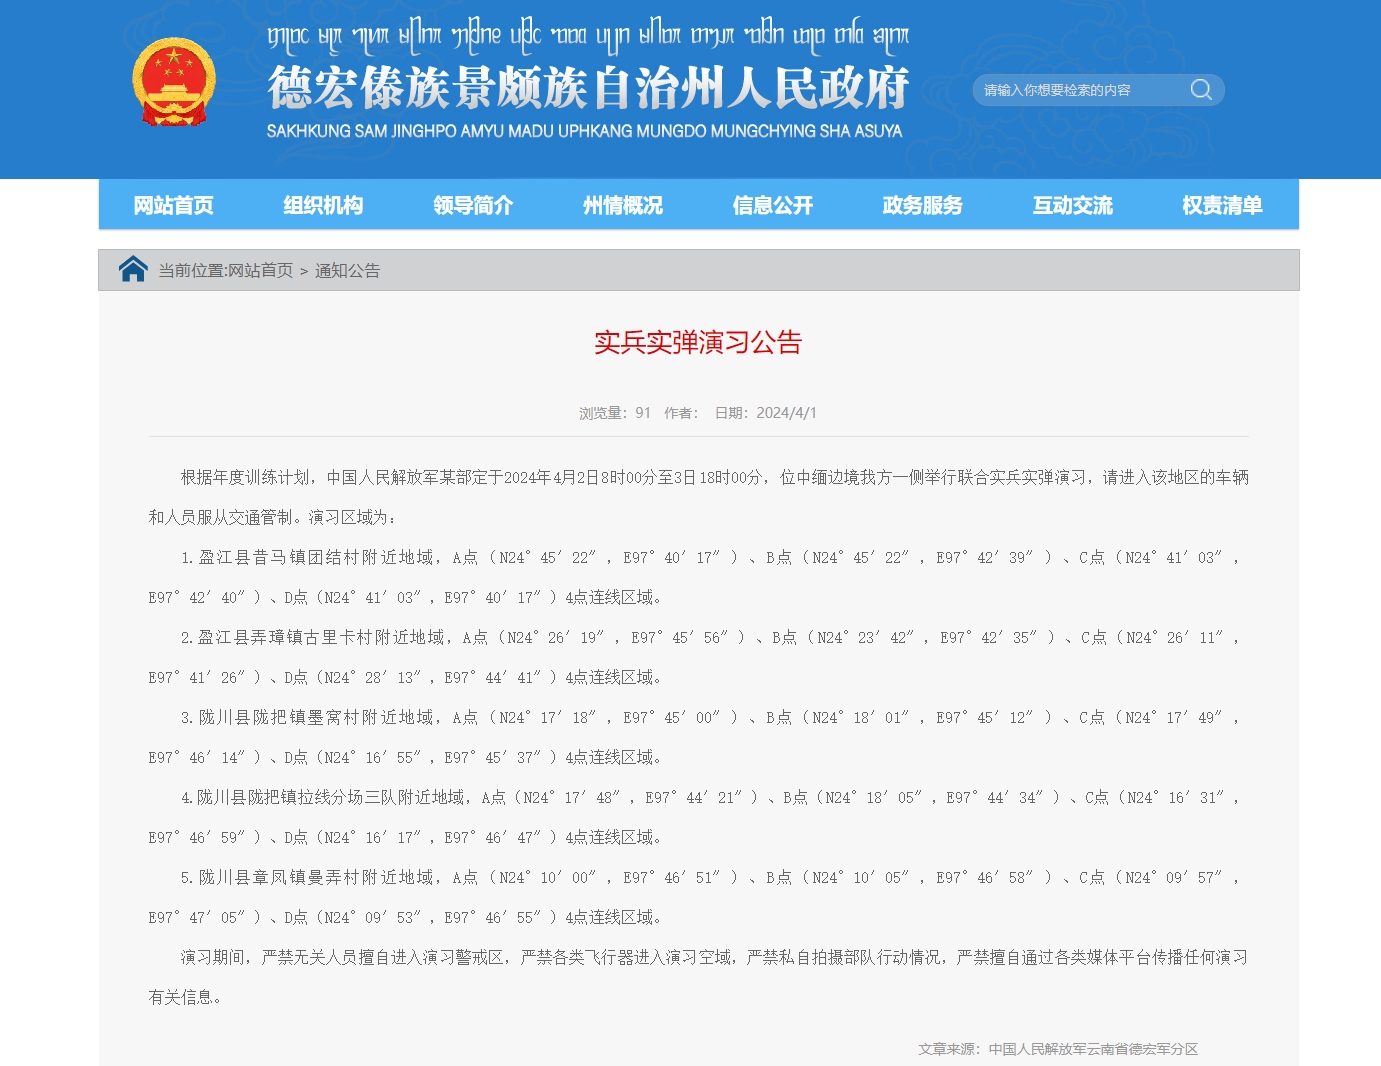Open the 信息公开 menu item
Screen dimensions: 1381x1066
pos(773,205)
